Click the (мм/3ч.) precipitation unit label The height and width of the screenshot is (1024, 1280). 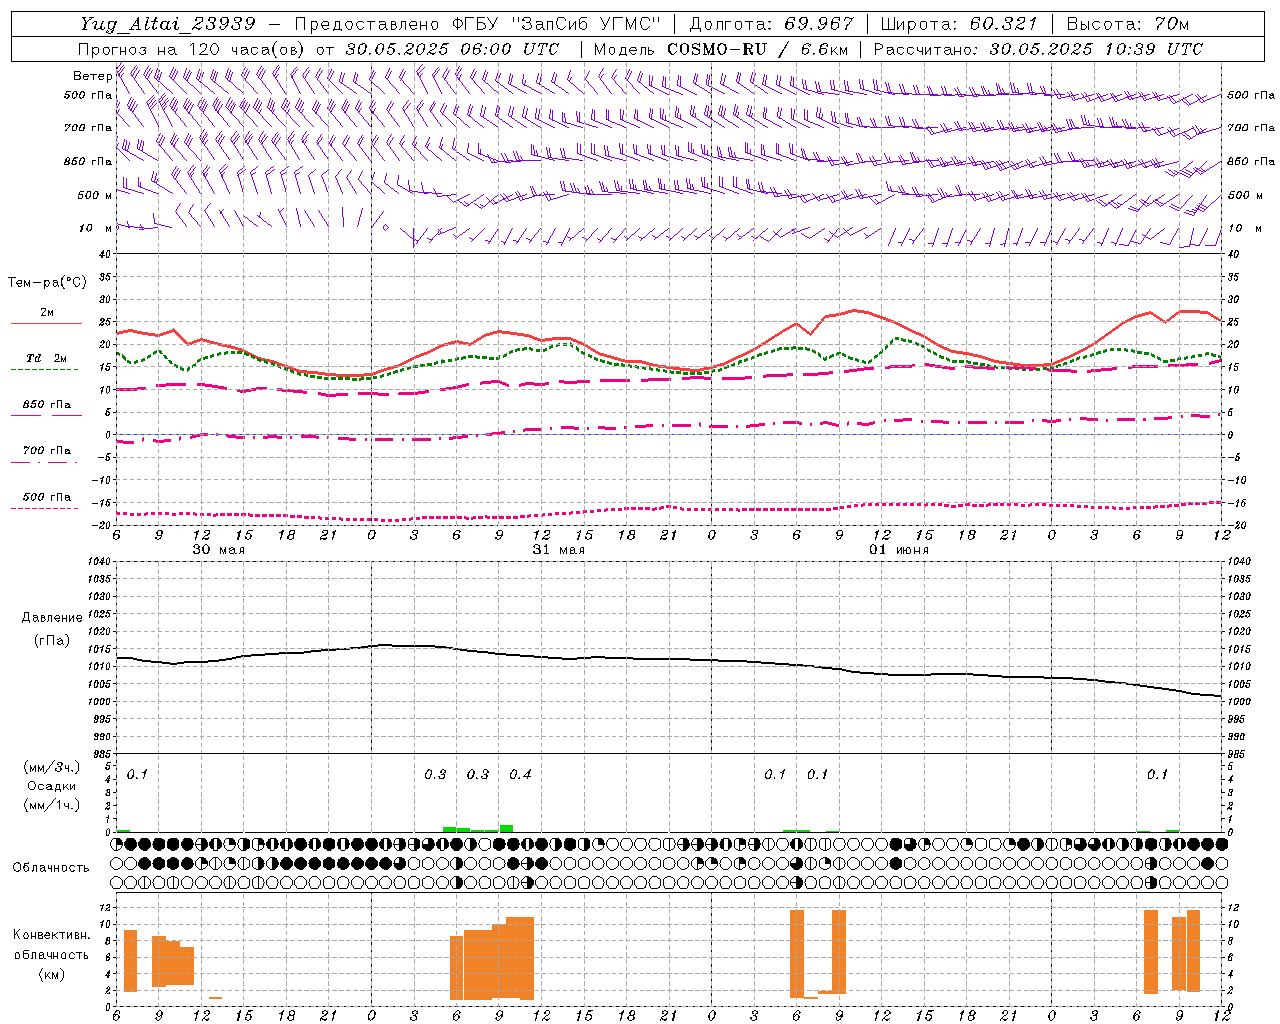(x=52, y=768)
